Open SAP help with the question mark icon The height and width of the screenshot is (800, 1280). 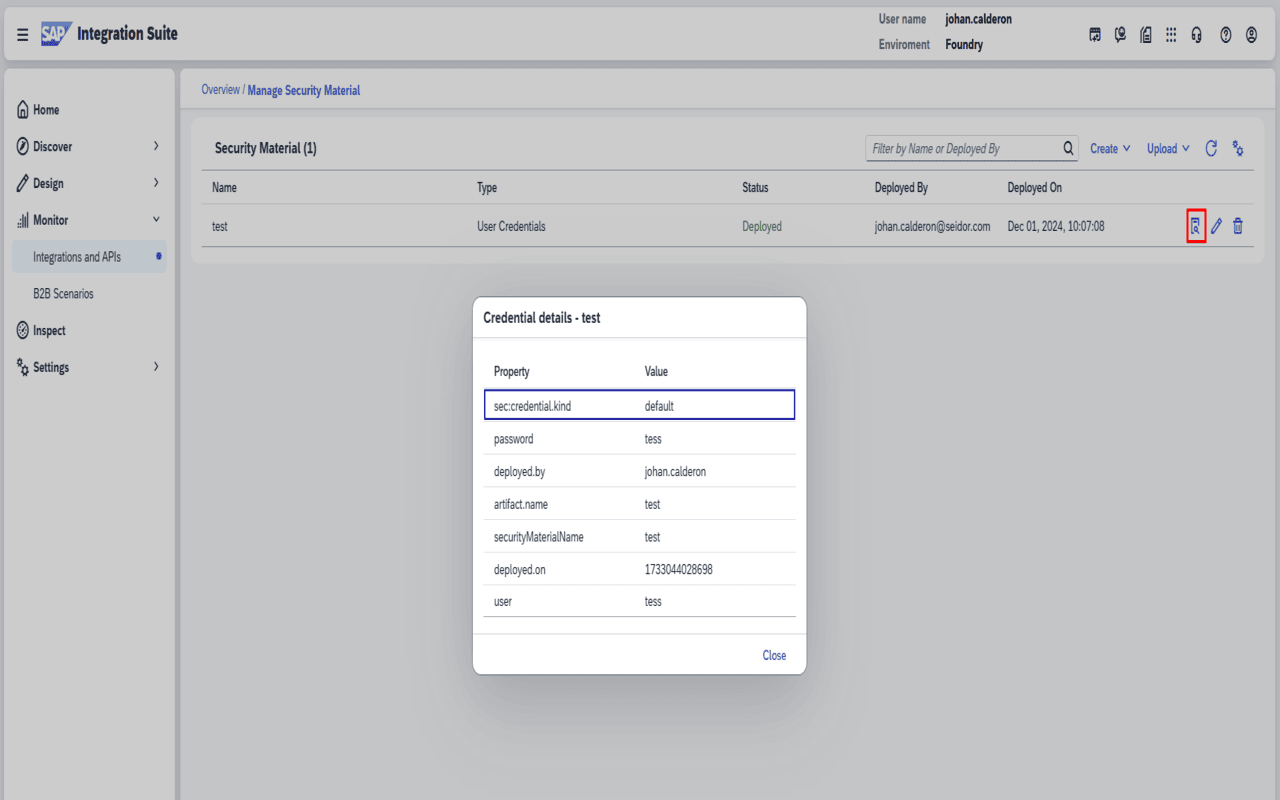point(1225,34)
